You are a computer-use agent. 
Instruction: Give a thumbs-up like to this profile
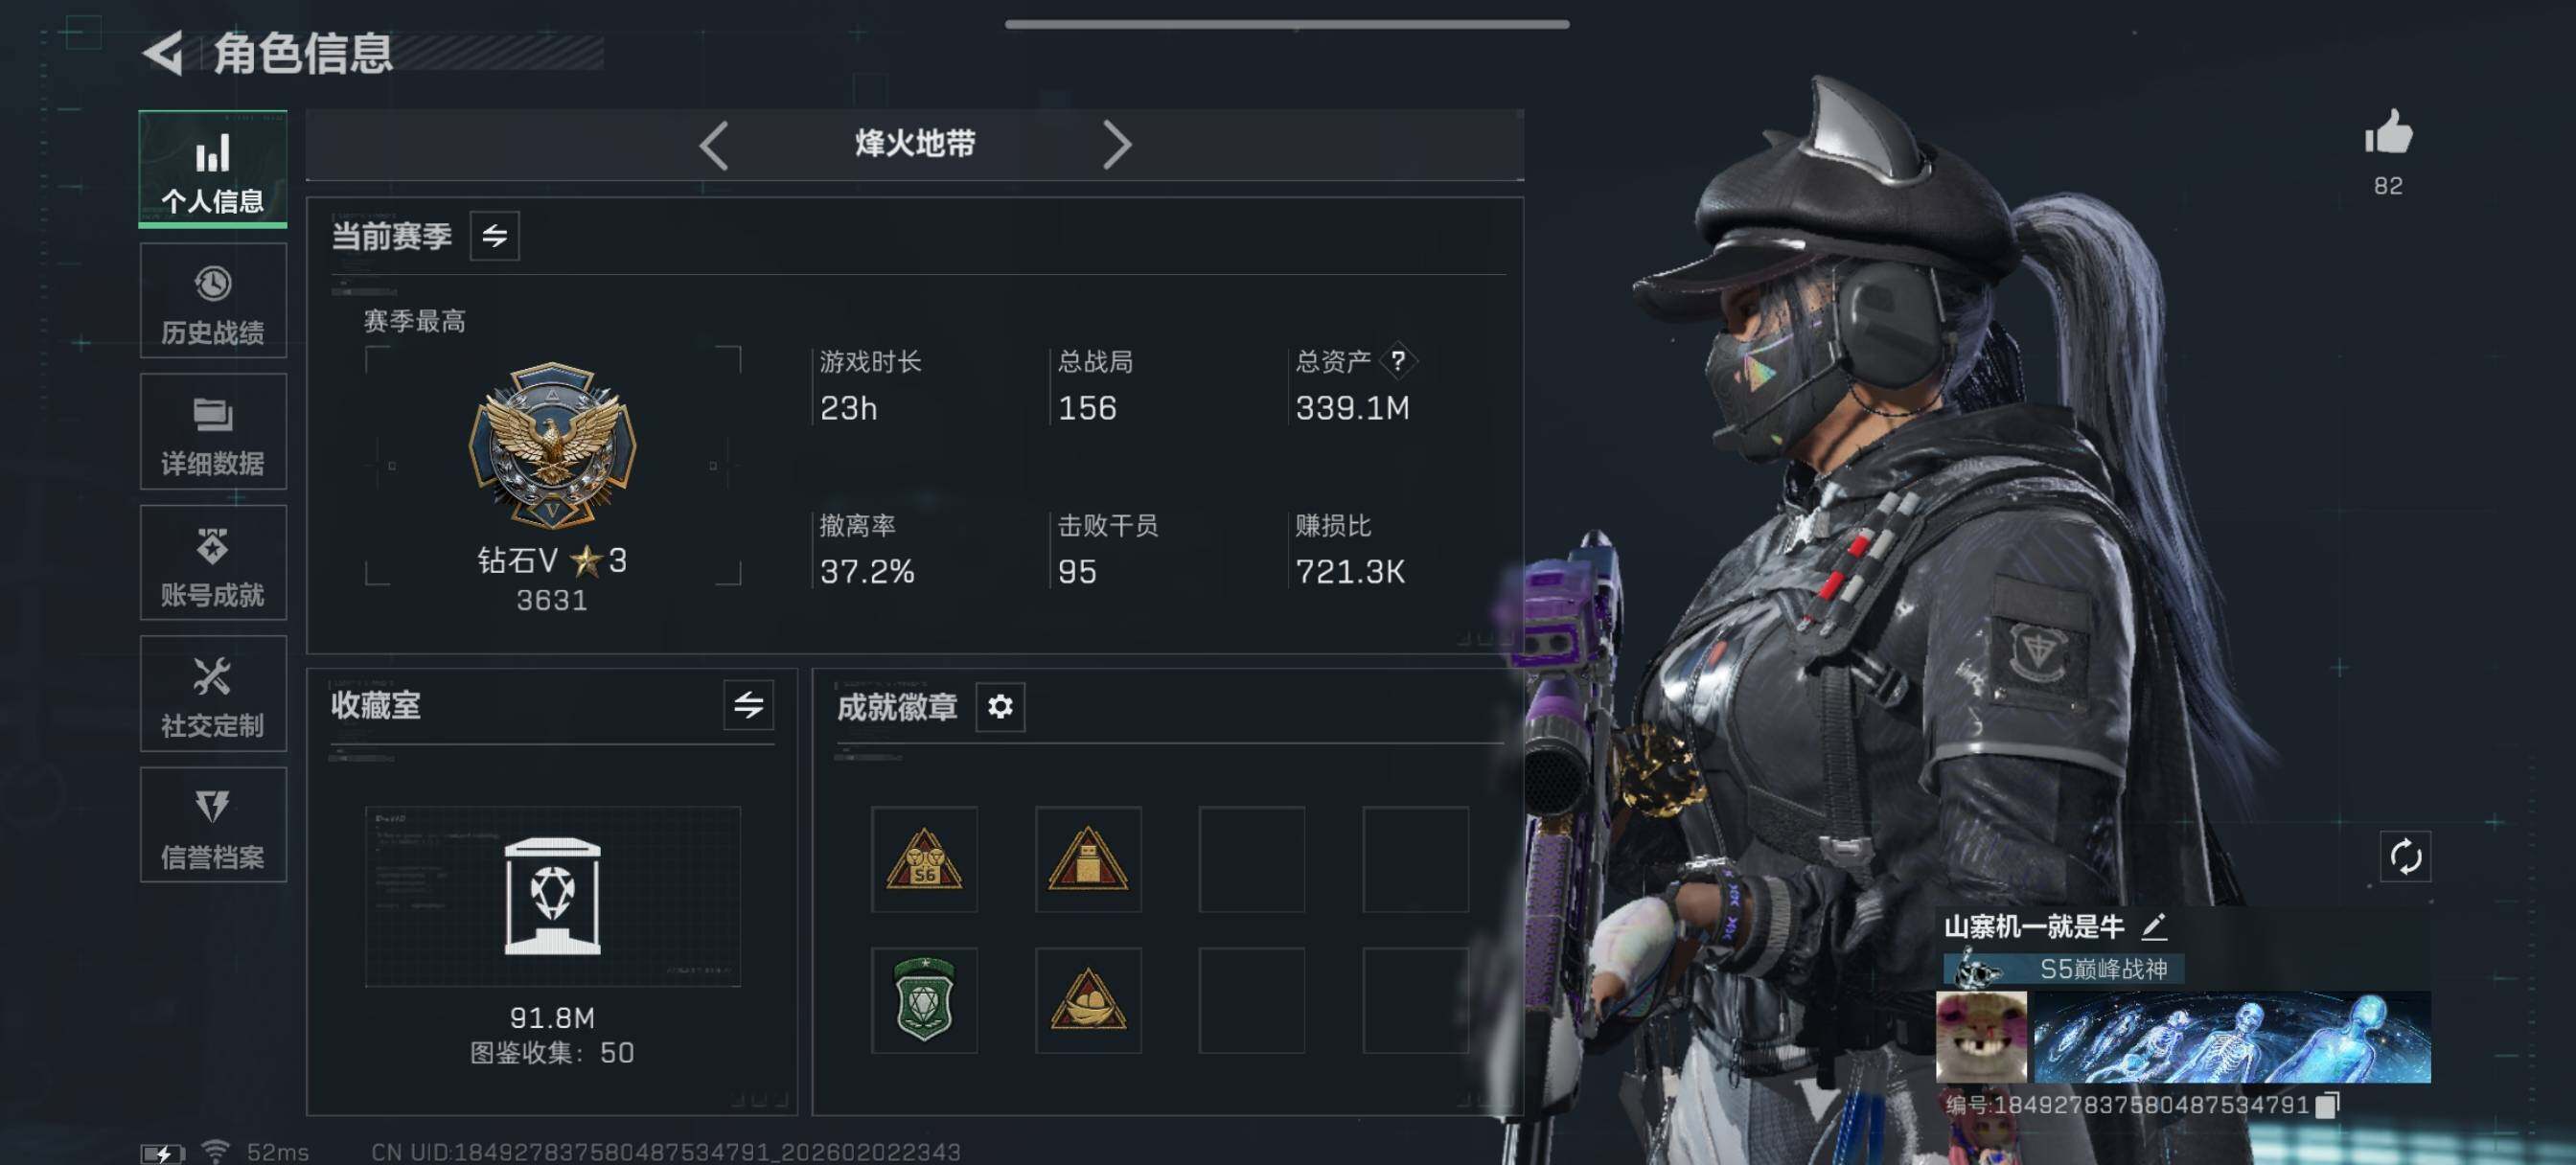[2387, 133]
